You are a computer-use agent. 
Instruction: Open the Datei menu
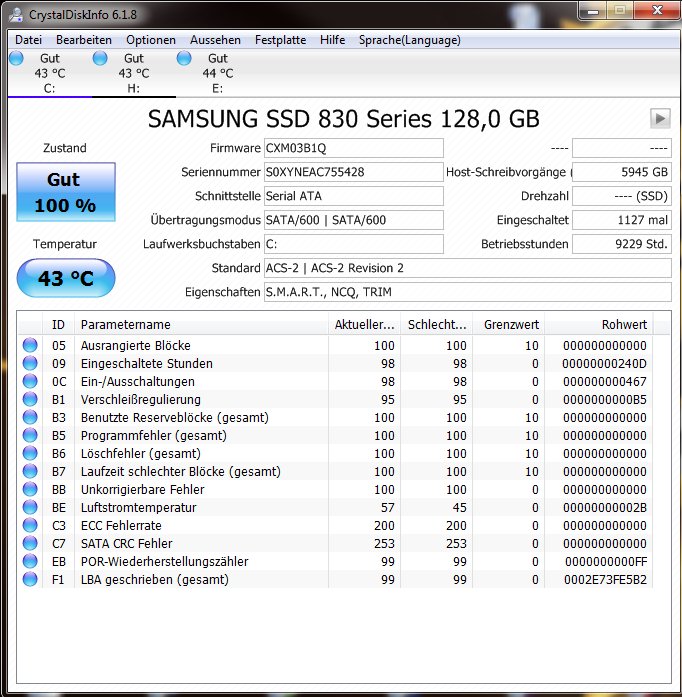pos(28,40)
